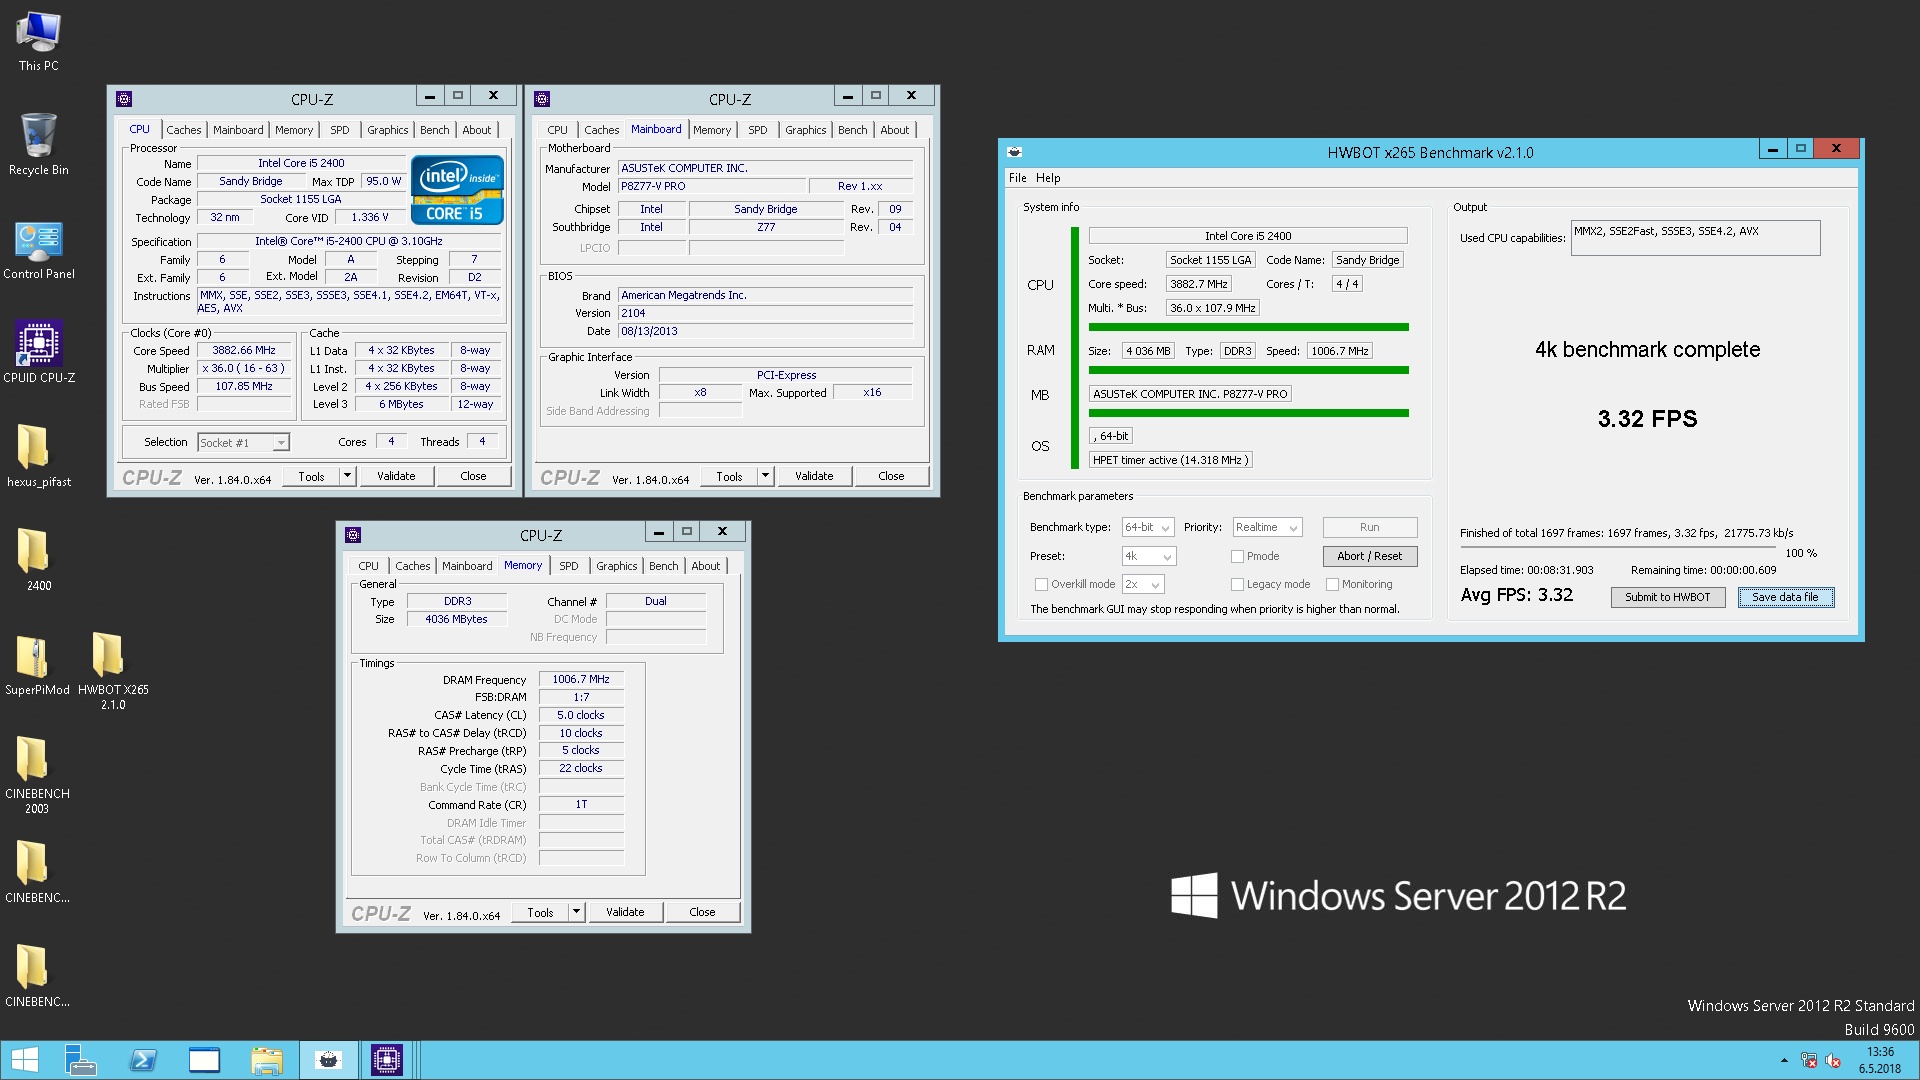Open the Overkill 2x dropdown
Viewport: 1920px width, 1080px height.
point(1143,585)
